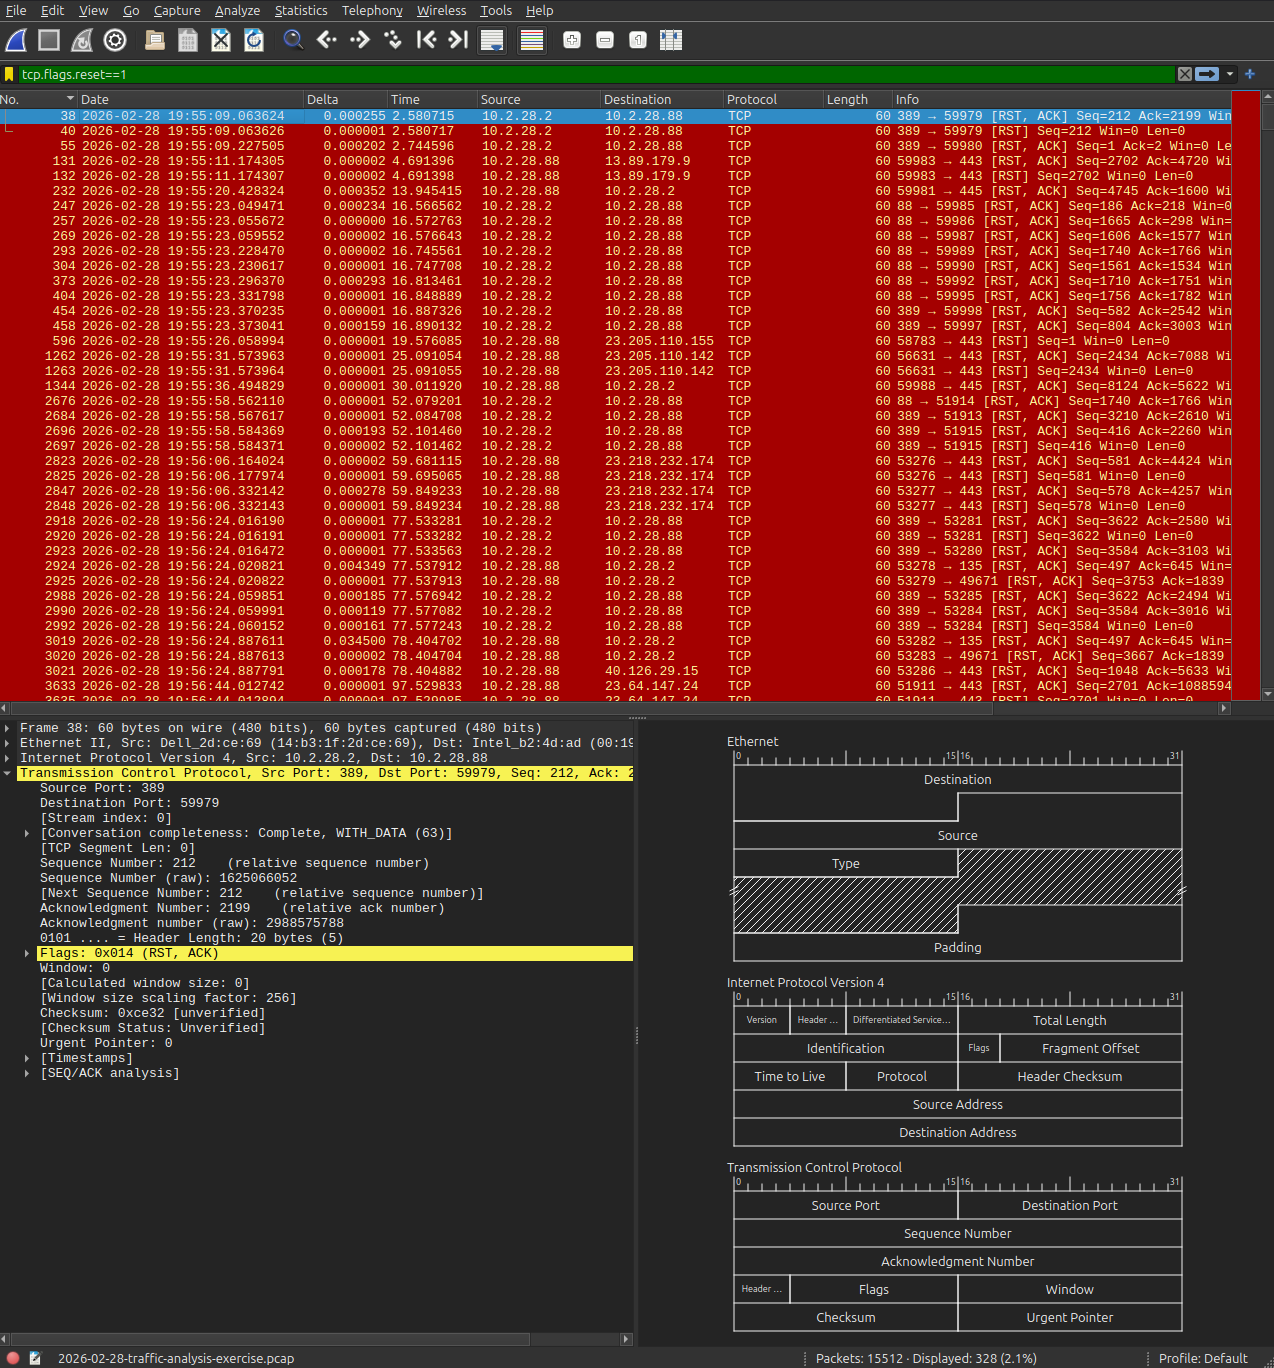Expand the Flags: 0x014 (RST, ACK) field
The width and height of the screenshot is (1274, 1368).
pyautogui.click(x=27, y=953)
